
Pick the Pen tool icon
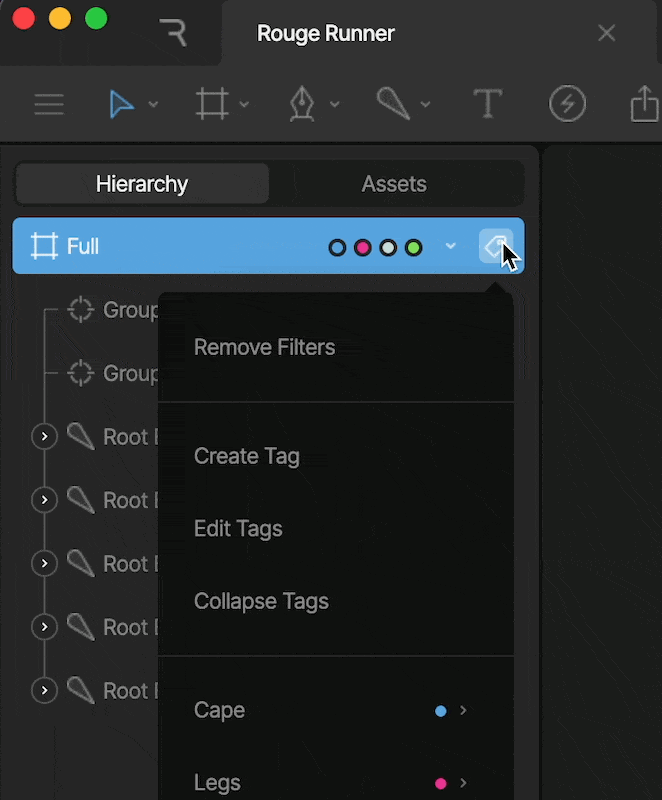click(302, 104)
